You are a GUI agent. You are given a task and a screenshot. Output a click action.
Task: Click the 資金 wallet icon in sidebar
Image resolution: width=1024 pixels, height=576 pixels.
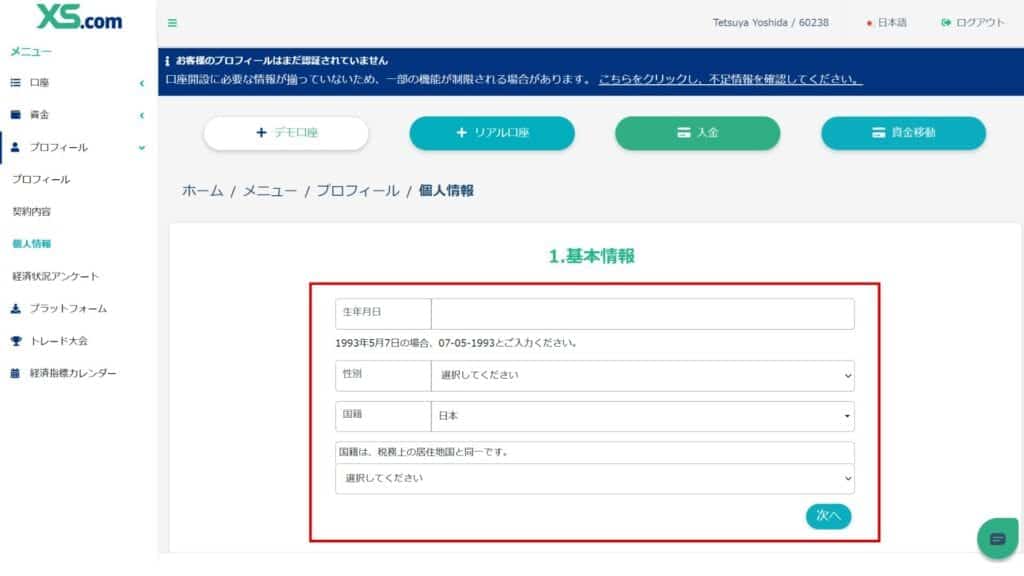tap(16, 115)
